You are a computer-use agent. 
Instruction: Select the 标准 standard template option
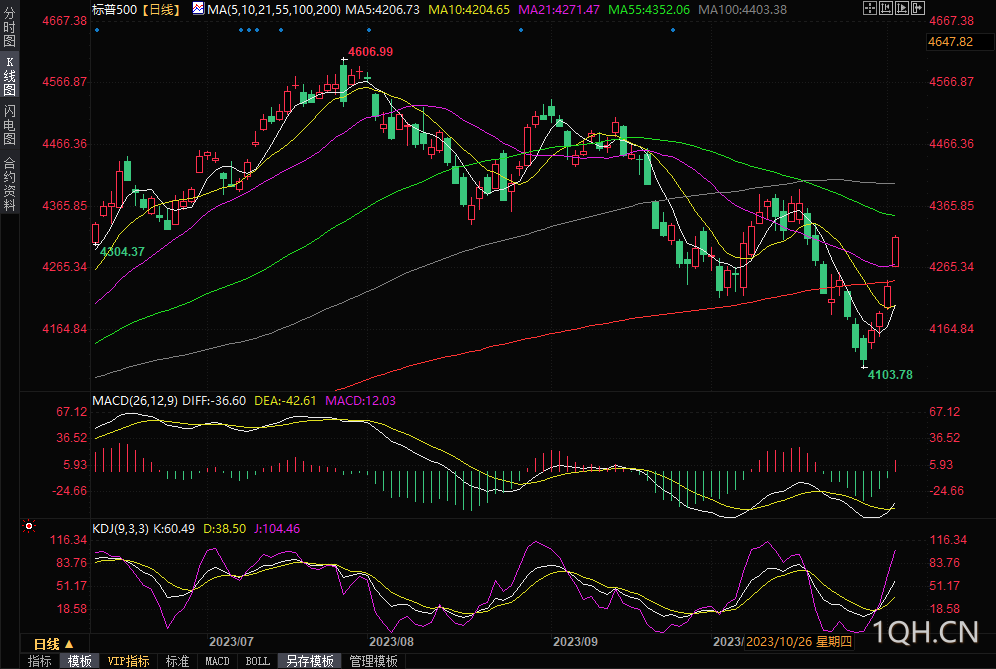pos(177,661)
